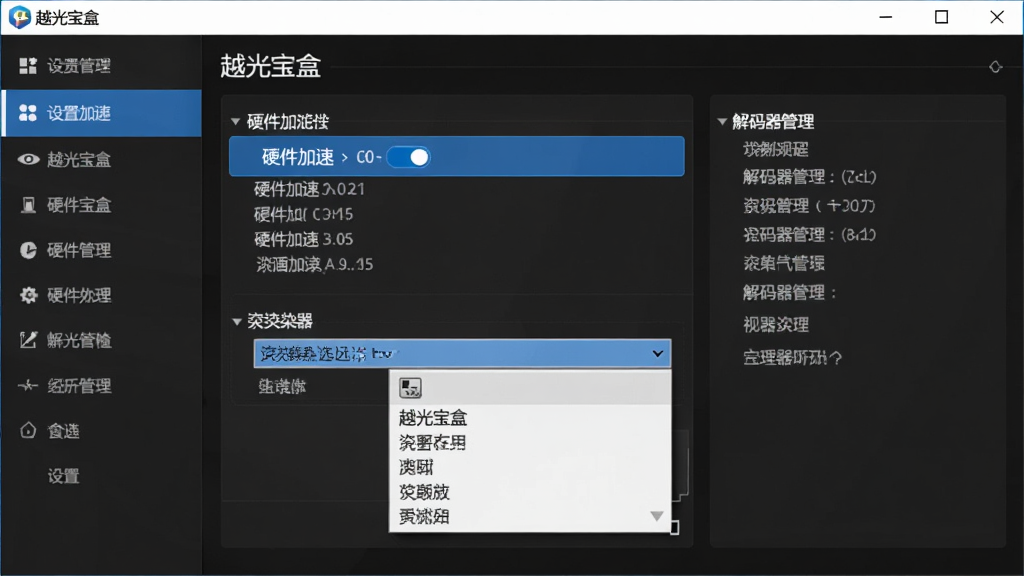Image resolution: width=1024 pixels, height=576 pixels.
Task: Select the 解码器管理 row ending in (ZcL)
Action: click(x=810, y=177)
